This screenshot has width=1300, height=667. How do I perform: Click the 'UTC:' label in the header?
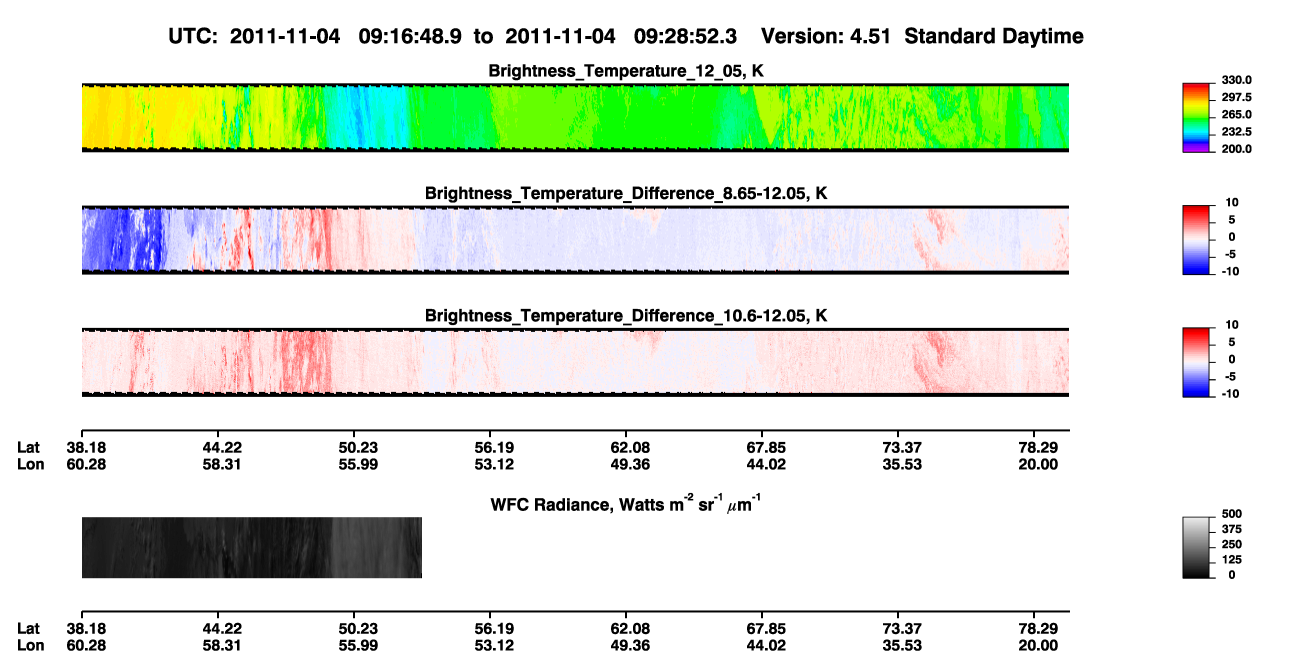coord(194,37)
